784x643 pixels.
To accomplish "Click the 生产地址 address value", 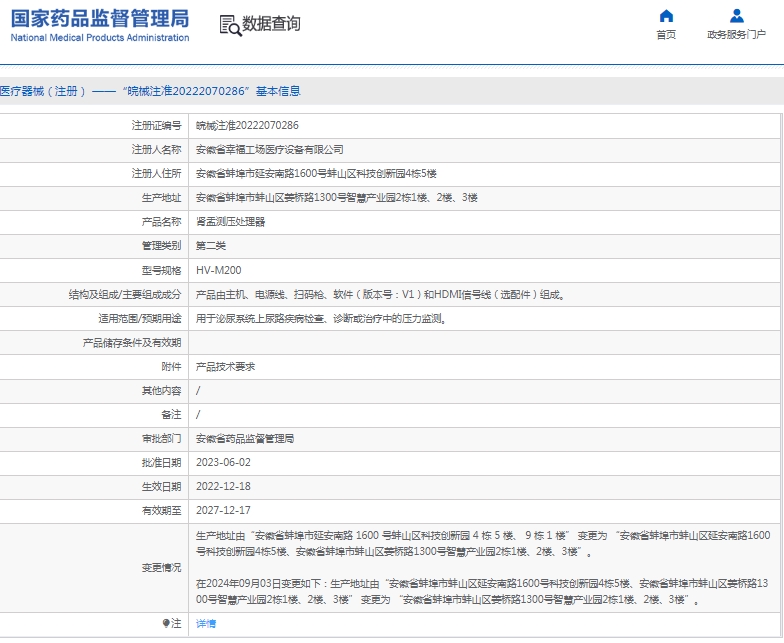I will coord(336,198).
